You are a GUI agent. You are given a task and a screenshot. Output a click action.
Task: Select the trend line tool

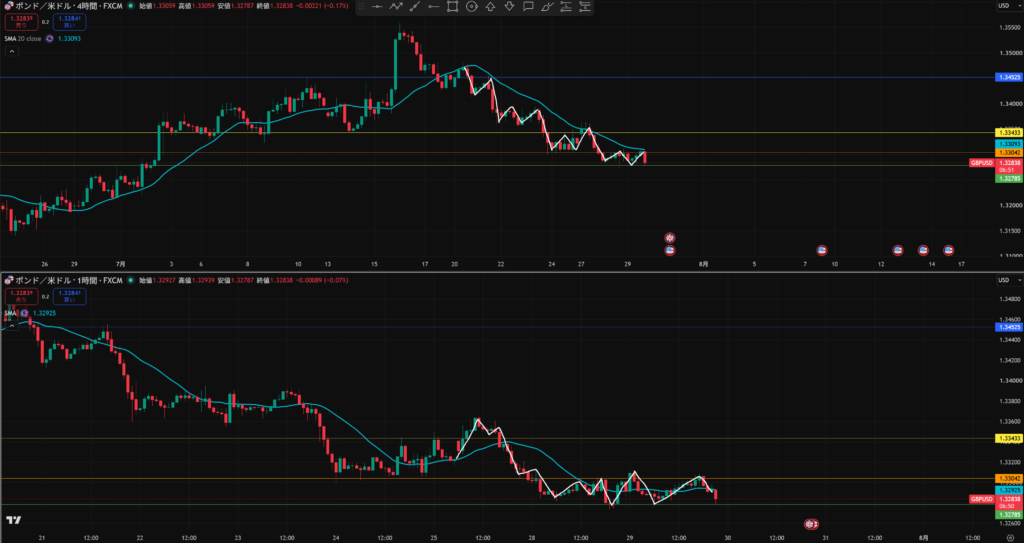(415, 7)
